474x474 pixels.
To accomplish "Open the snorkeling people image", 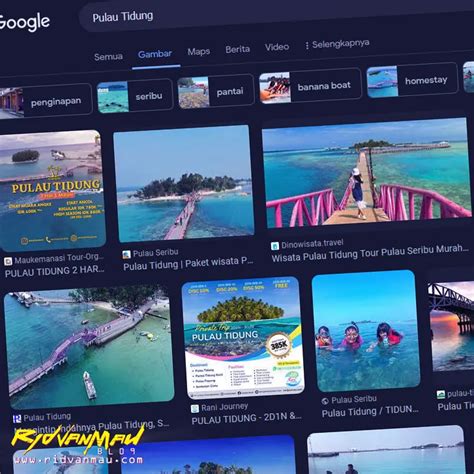I will [366, 331].
